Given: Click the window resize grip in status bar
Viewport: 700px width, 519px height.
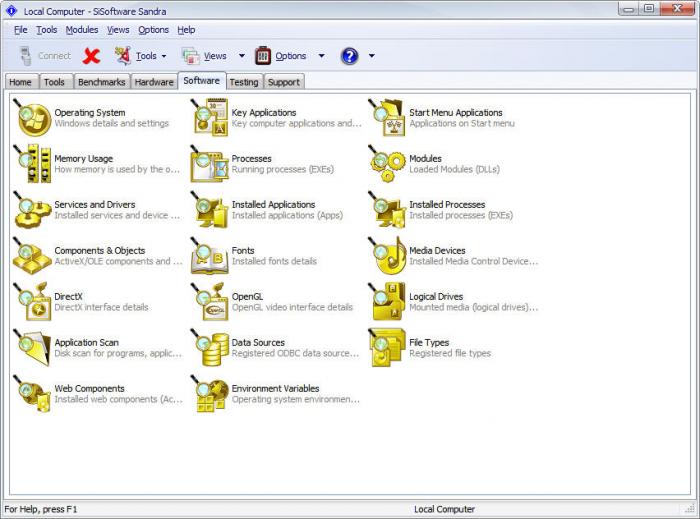Looking at the screenshot, I should tap(689, 509).
